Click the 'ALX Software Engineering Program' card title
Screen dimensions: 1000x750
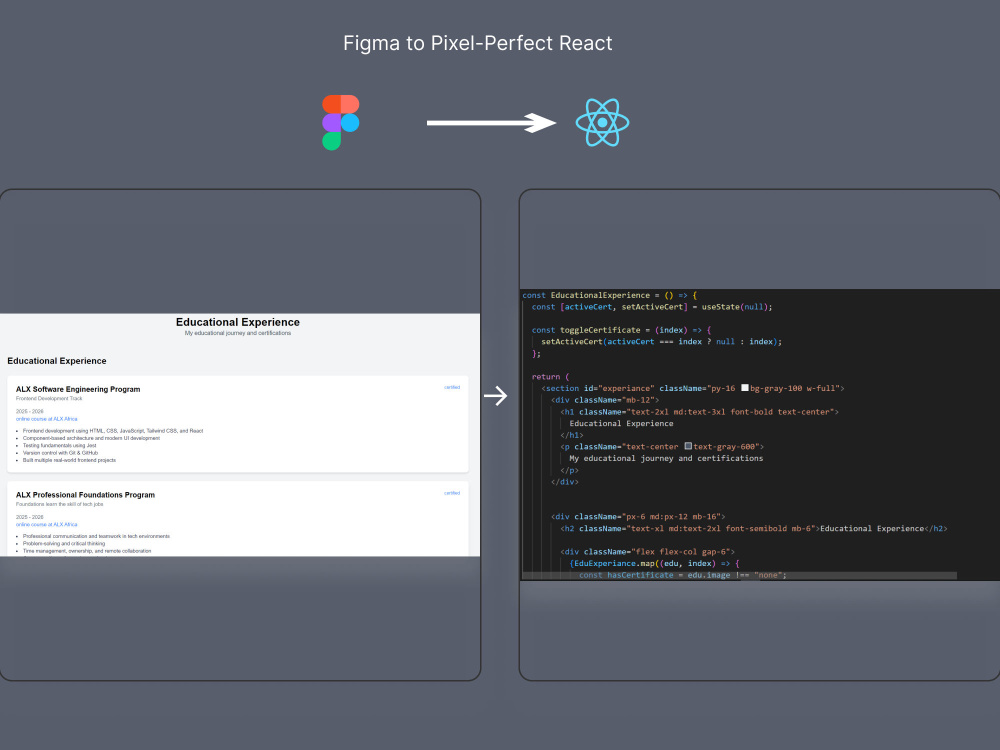tap(78, 389)
